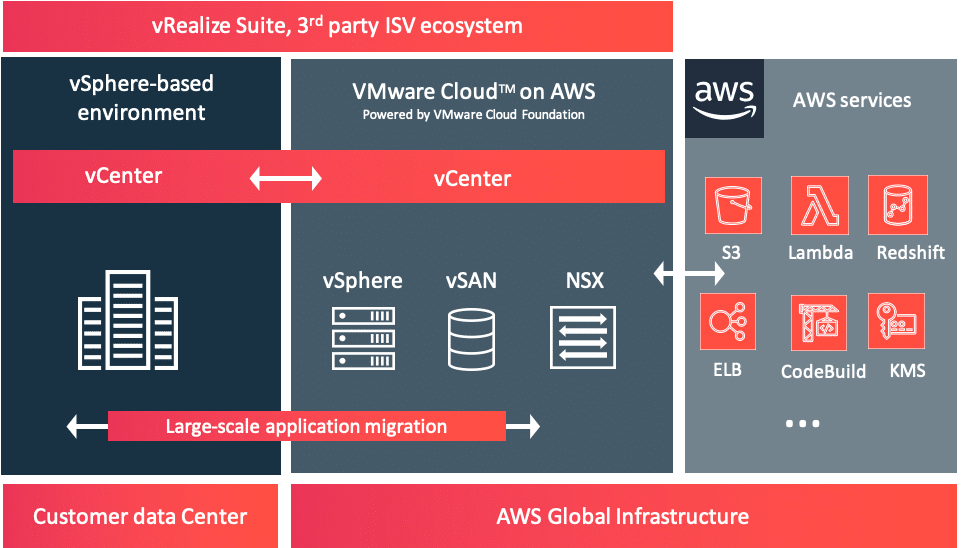
Task: Click the KMS key icon
Action: (896, 322)
